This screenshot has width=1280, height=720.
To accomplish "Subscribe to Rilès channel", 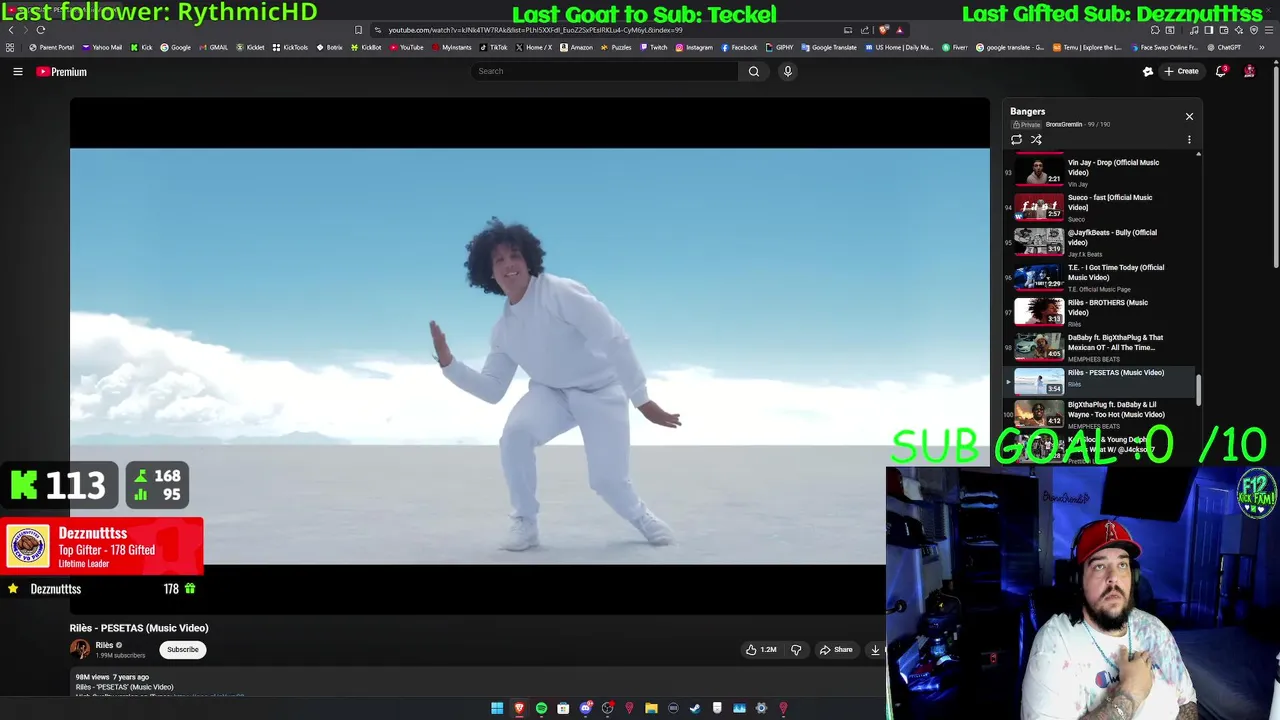I will coord(183,650).
